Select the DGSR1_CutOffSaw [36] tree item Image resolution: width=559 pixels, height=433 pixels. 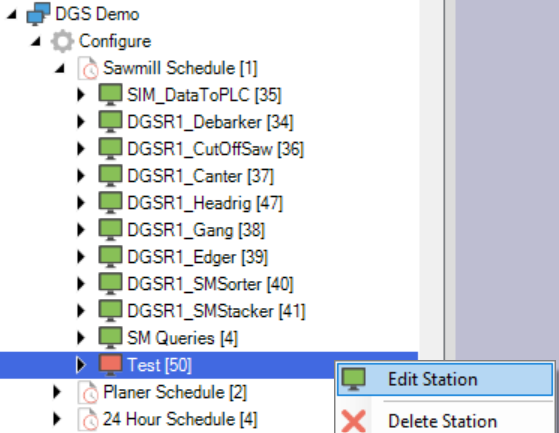click(x=215, y=149)
